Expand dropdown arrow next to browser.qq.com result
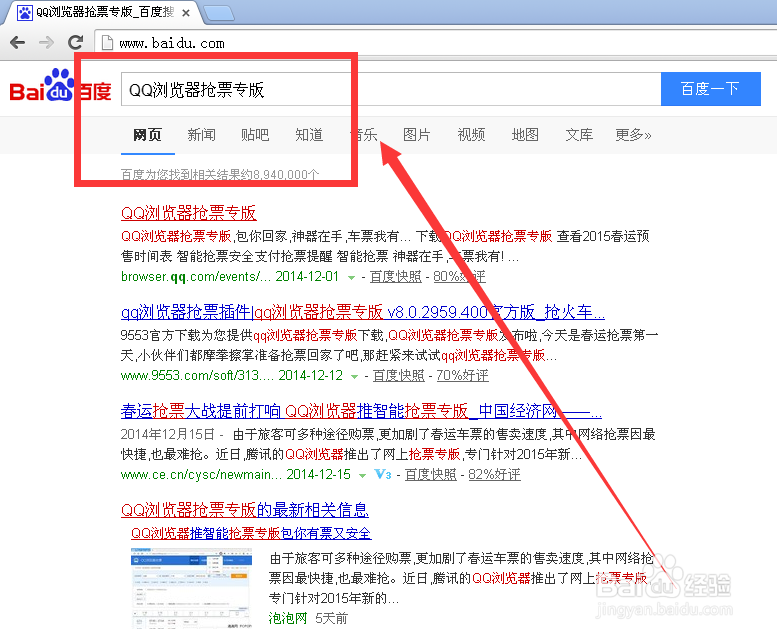 click(x=351, y=278)
